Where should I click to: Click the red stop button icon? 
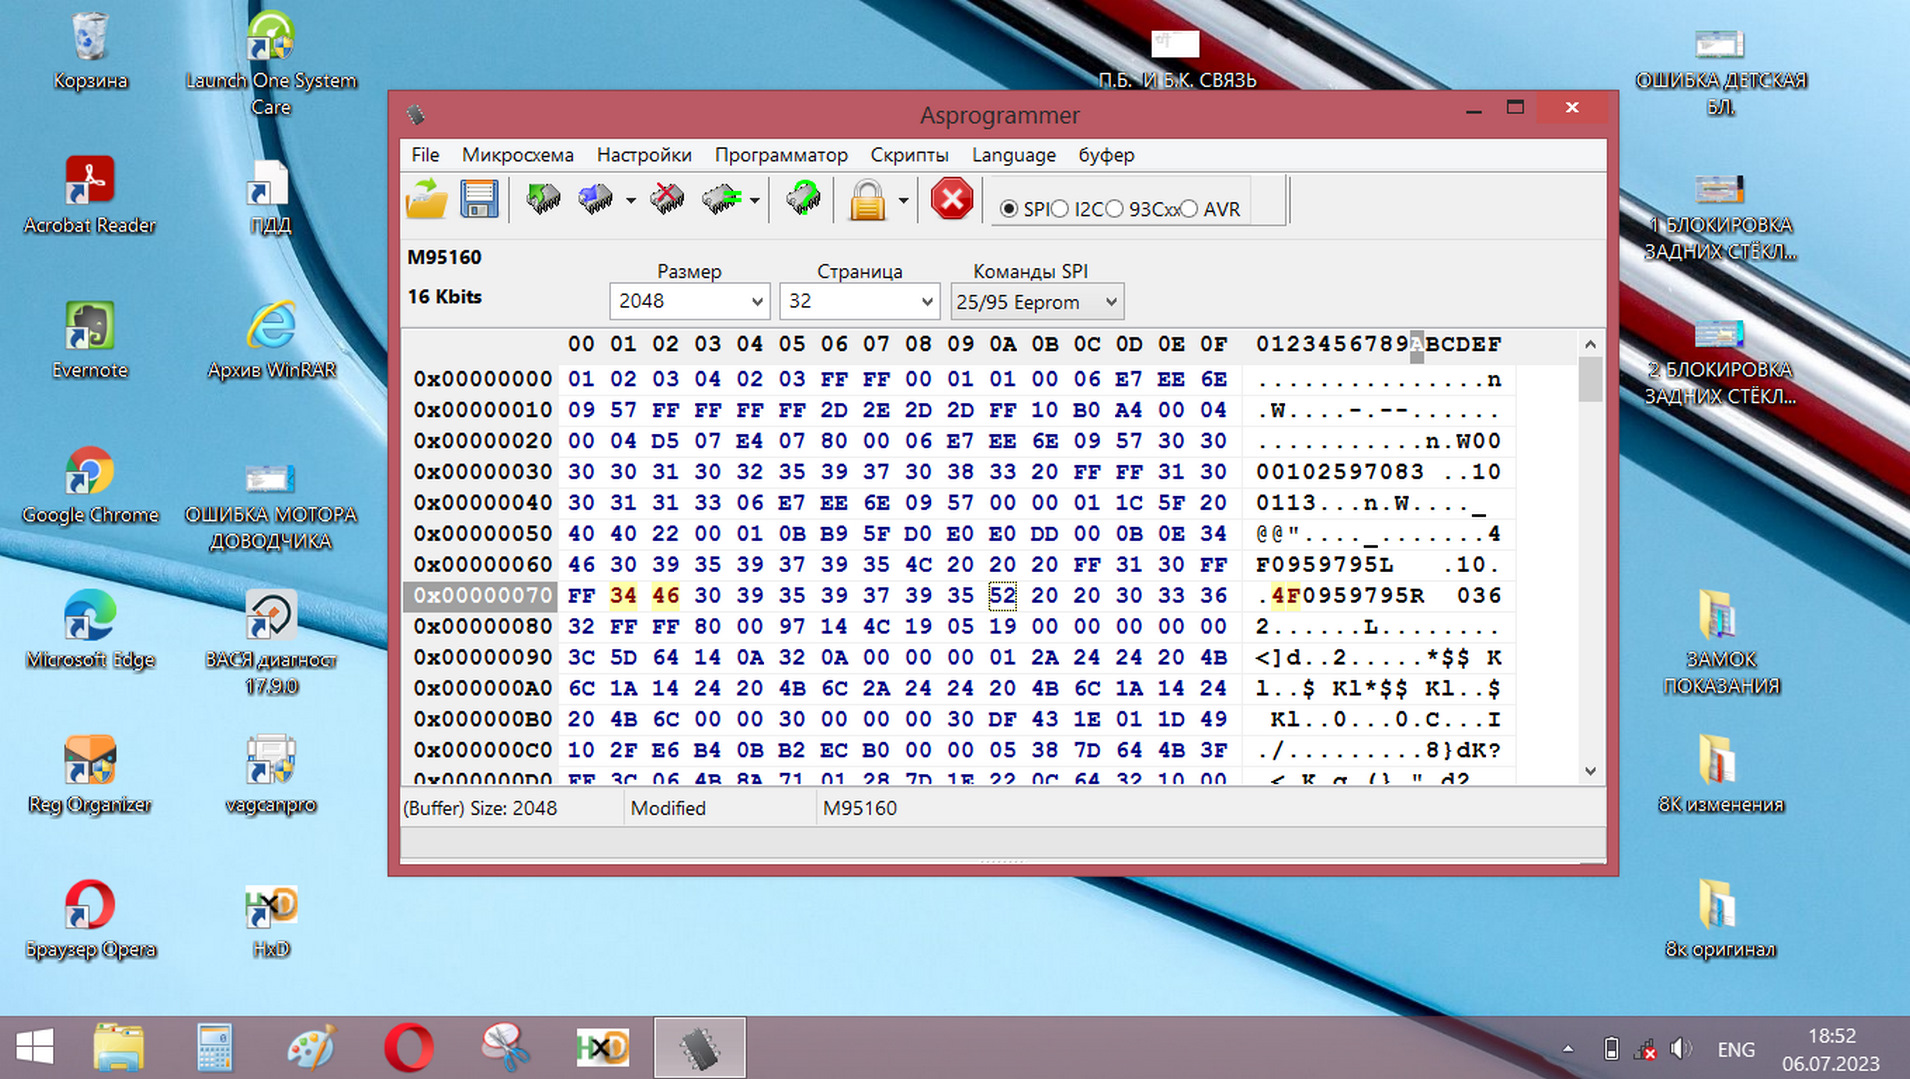951,199
